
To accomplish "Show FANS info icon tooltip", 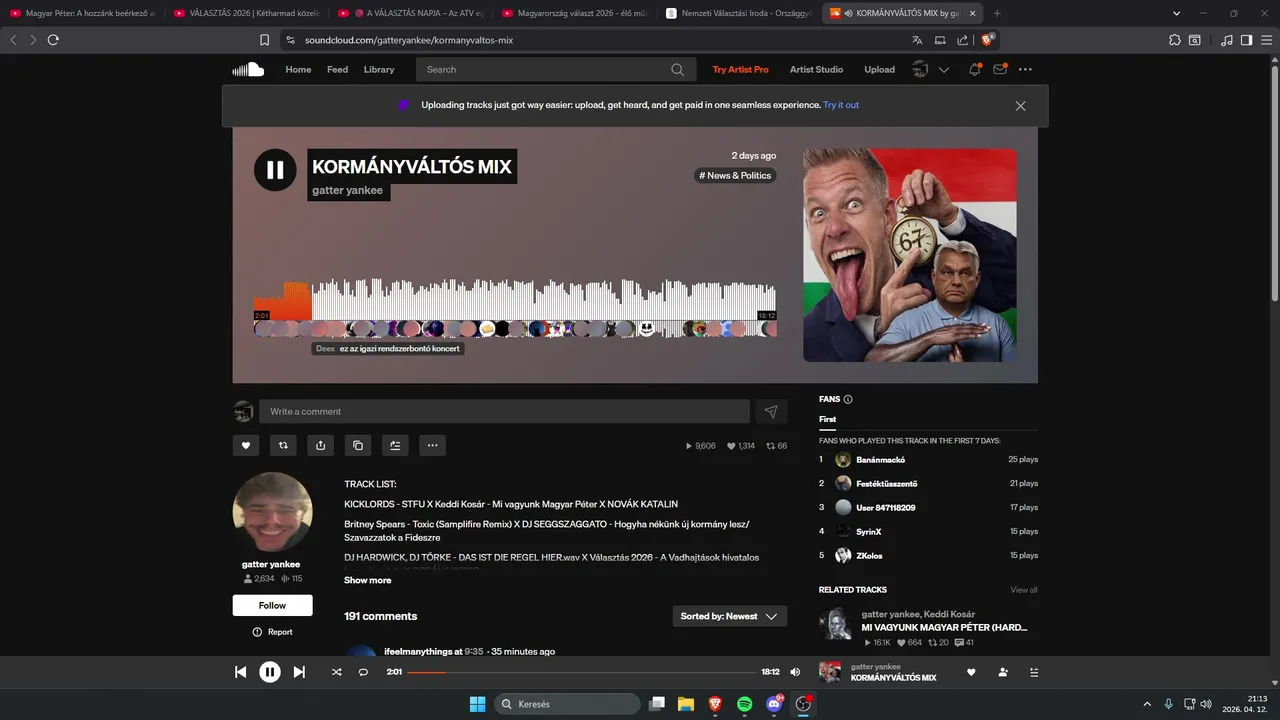I will pyautogui.click(x=848, y=399).
